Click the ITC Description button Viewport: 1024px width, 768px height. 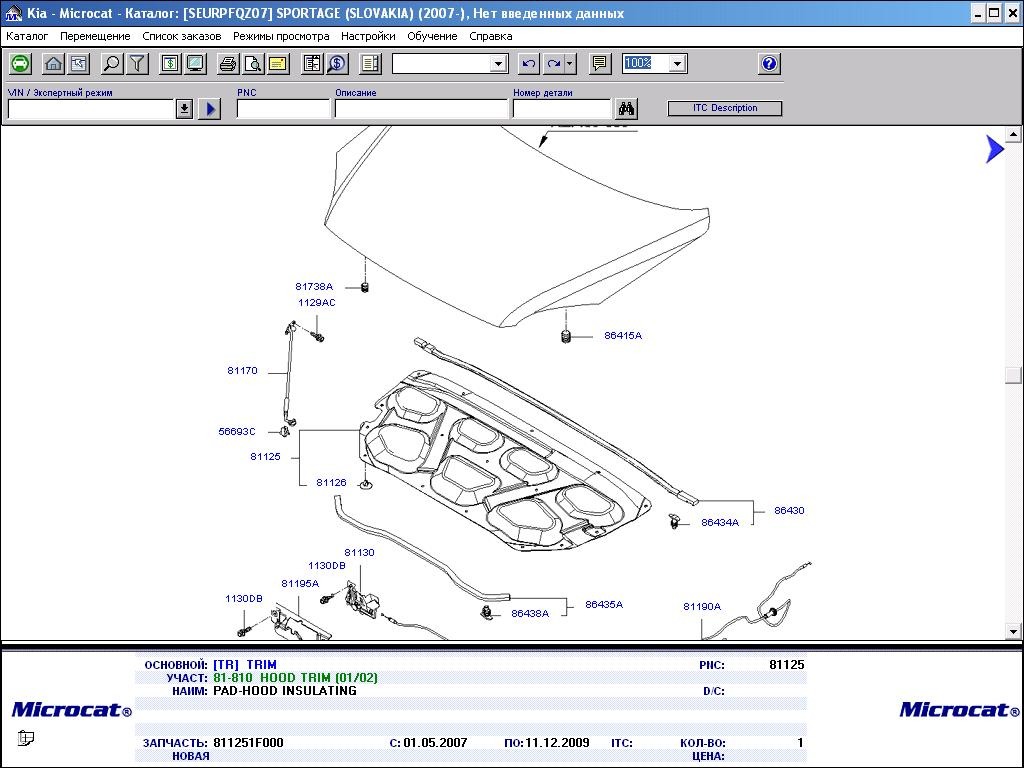point(725,108)
